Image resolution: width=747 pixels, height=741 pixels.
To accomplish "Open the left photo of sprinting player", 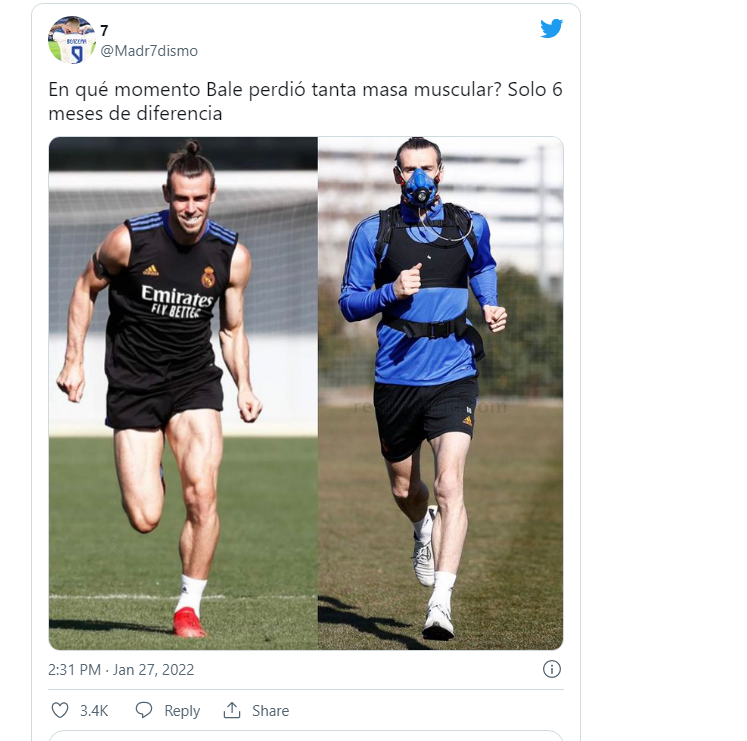I will tap(183, 393).
